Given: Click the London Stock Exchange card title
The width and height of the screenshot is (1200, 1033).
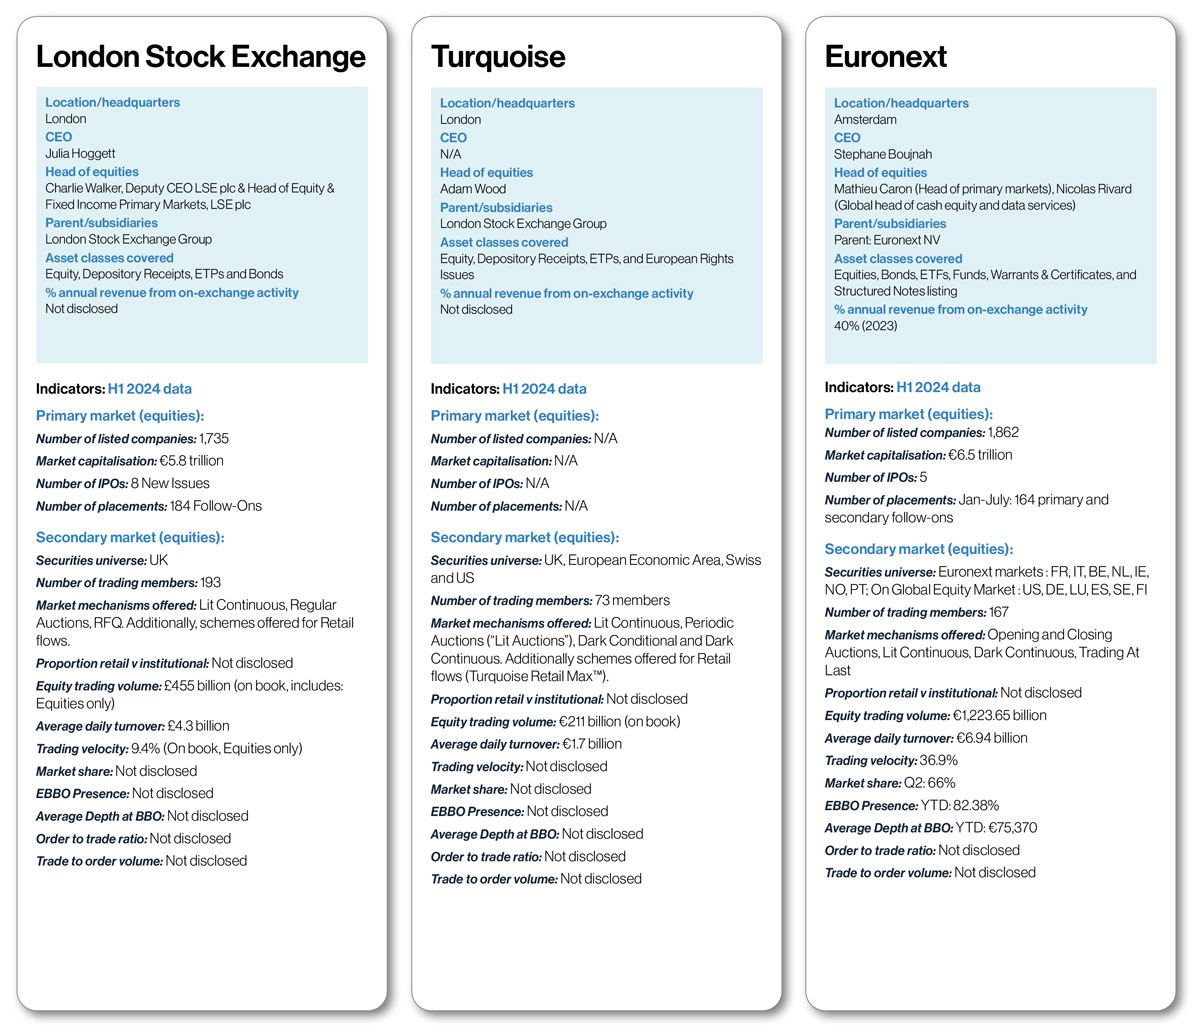Looking at the screenshot, I should point(200,57).
